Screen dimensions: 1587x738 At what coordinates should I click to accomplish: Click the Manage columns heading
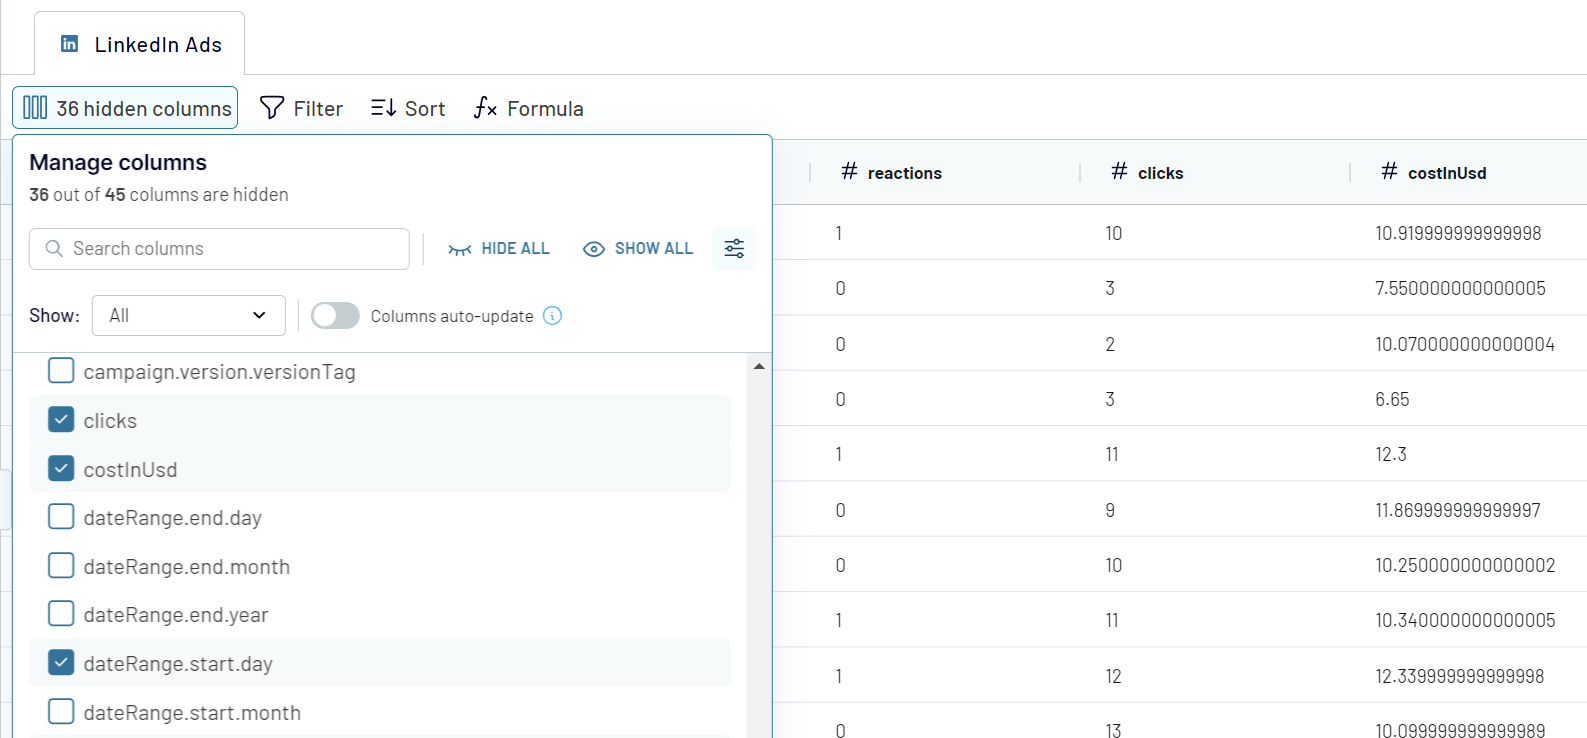click(x=118, y=162)
